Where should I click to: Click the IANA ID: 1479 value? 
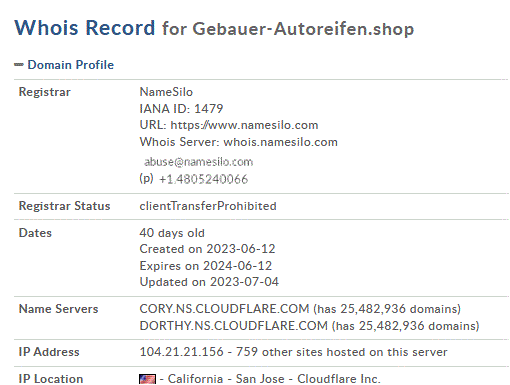tap(181, 109)
